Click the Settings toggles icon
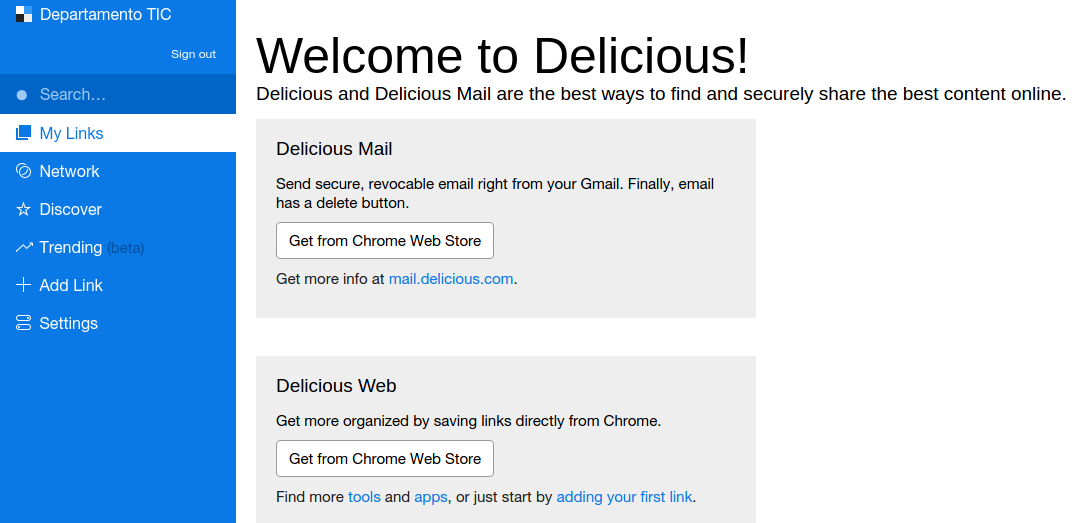 click(x=24, y=323)
